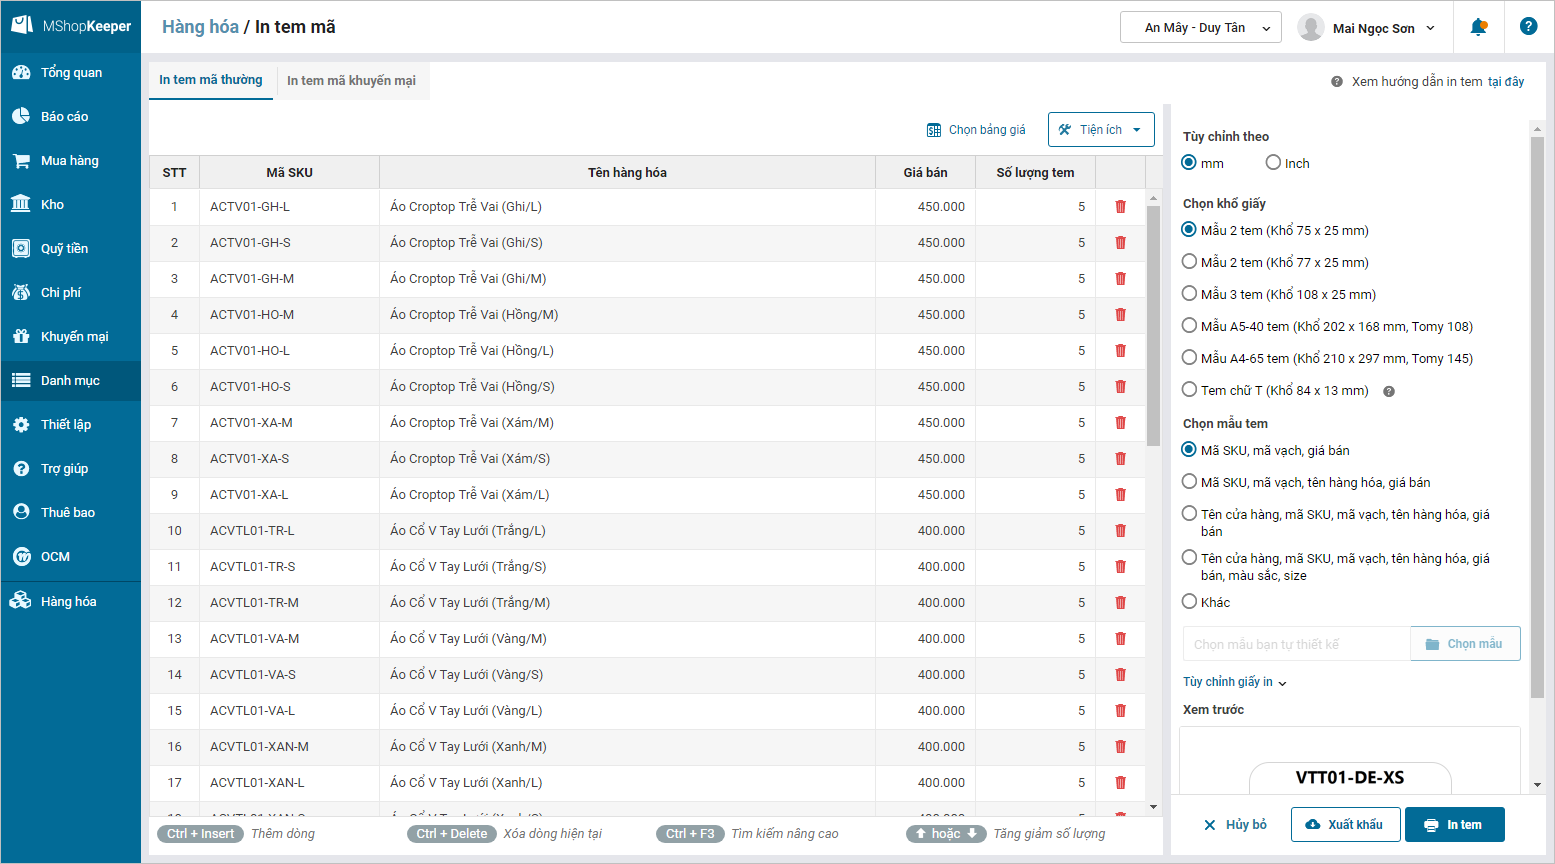Remove ACVTL01-VA-S row with trash icon
Viewport: 1555px width, 864px height.
coord(1120,675)
